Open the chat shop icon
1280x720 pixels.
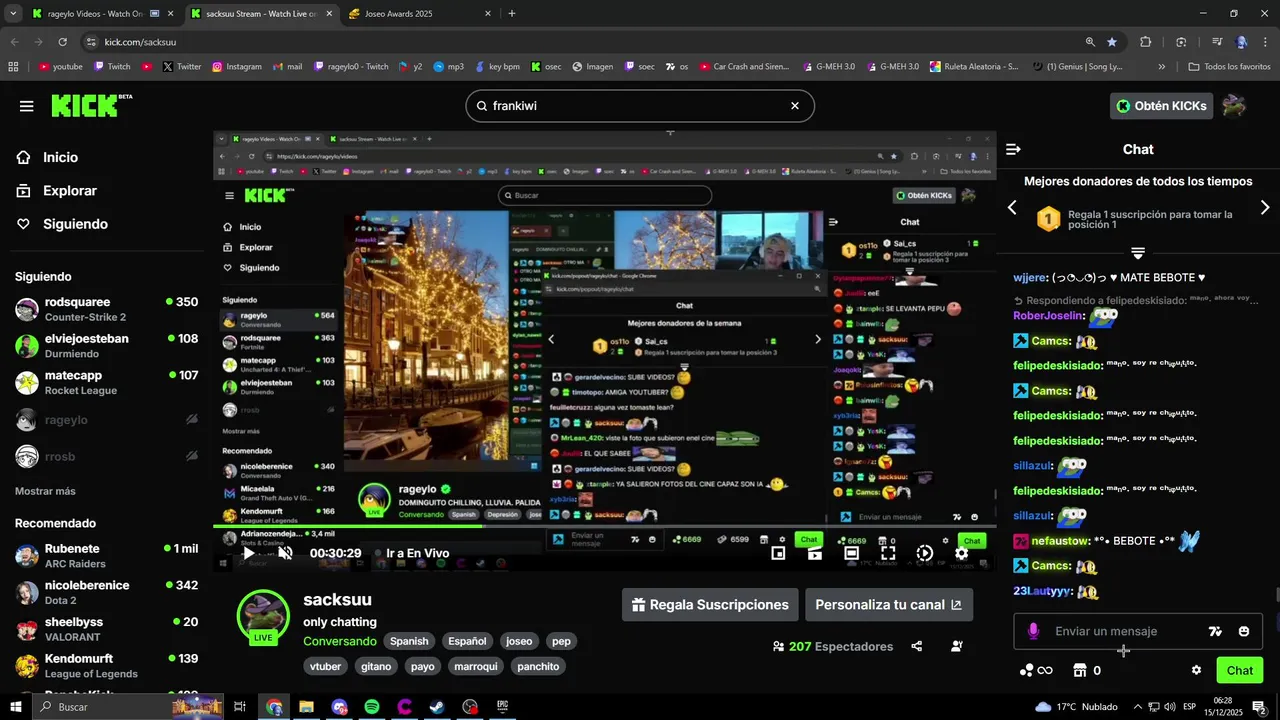pyautogui.click(x=1080, y=670)
